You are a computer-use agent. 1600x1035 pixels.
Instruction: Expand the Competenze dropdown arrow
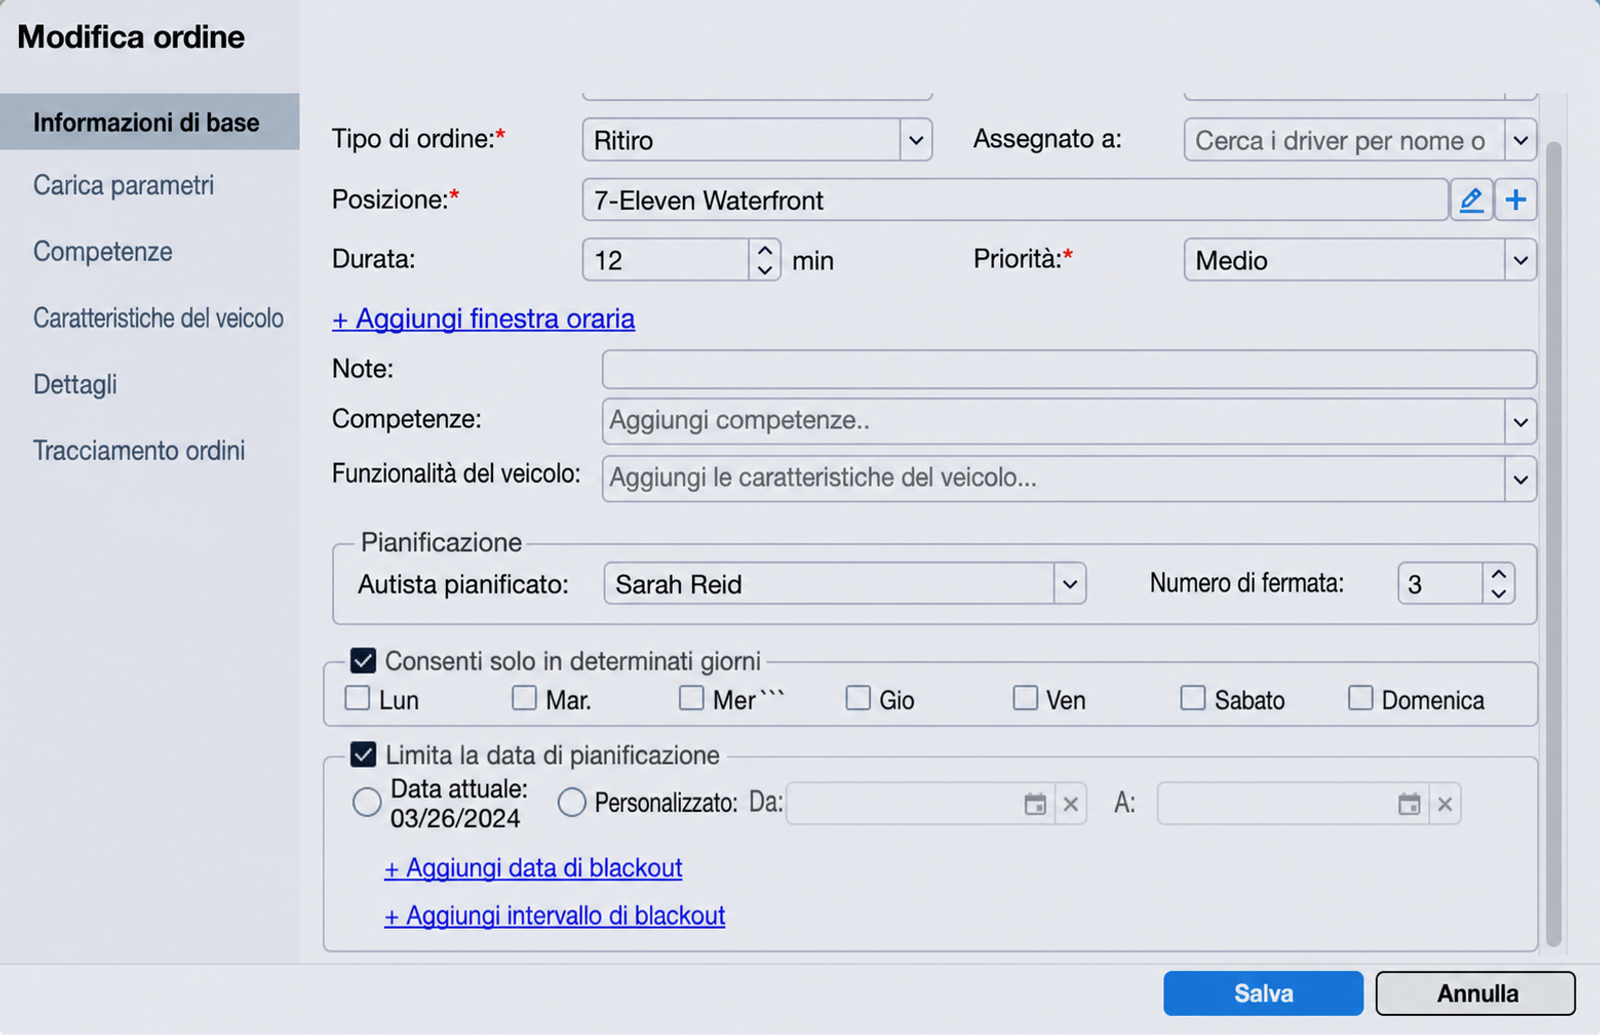coord(1520,422)
